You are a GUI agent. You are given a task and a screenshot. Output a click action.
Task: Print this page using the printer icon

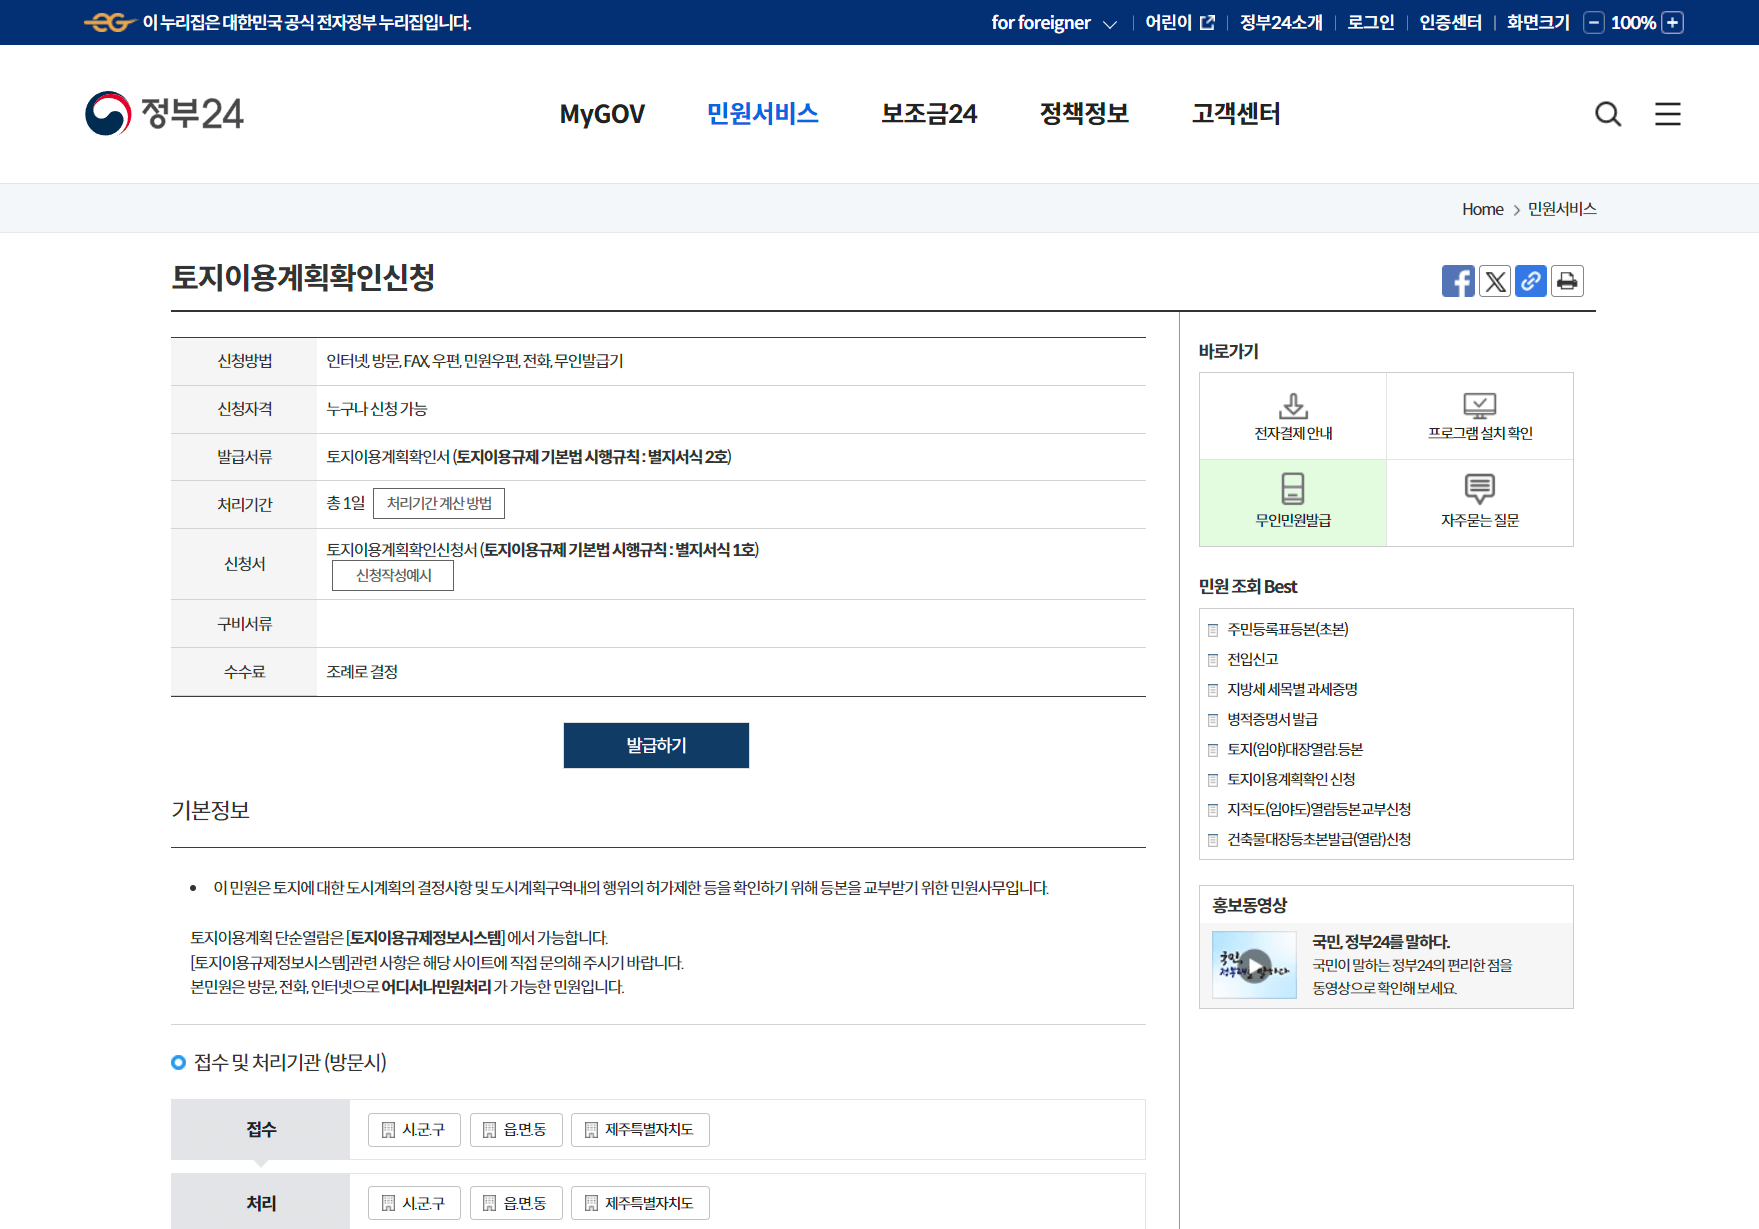1566,281
